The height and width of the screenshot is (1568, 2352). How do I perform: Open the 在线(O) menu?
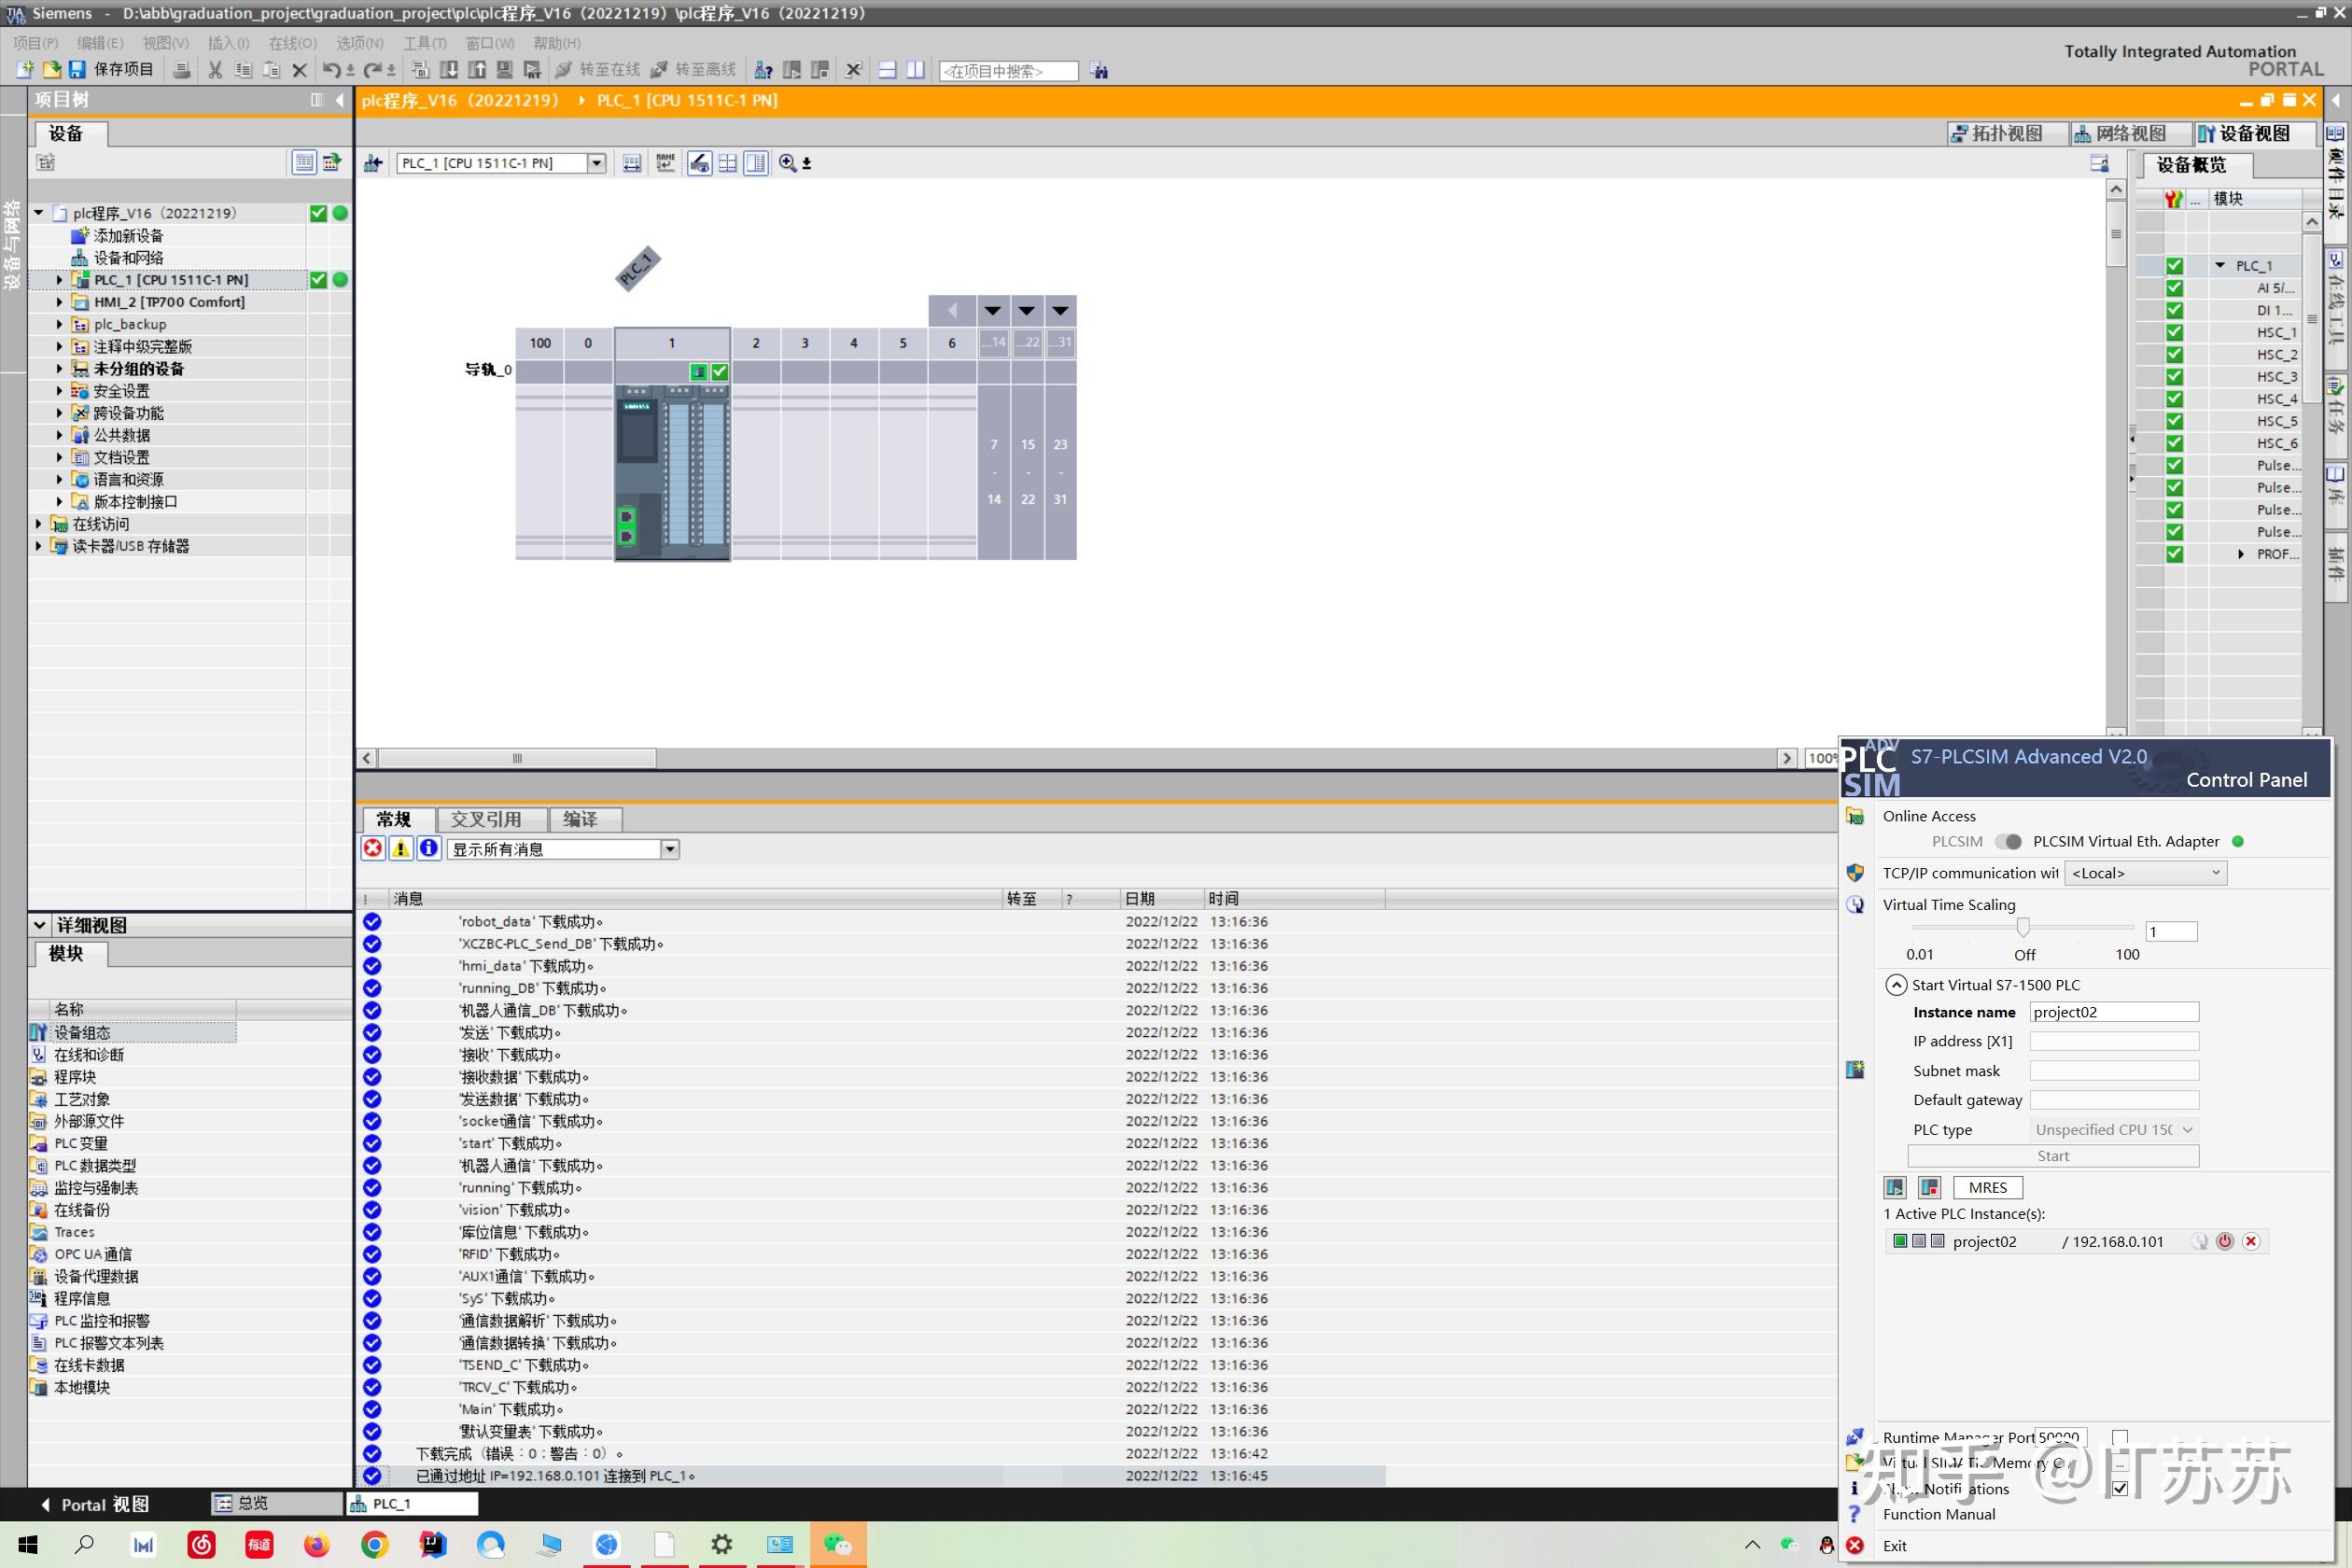coord(292,43)
